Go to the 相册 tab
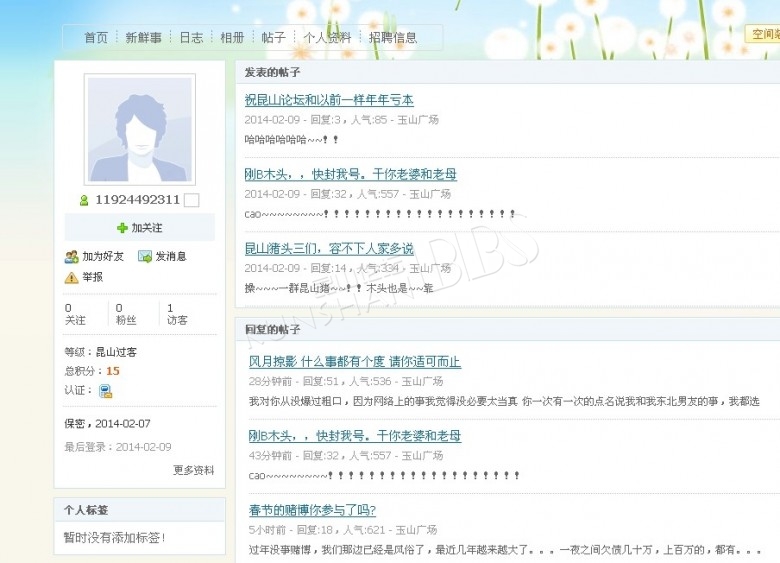Viewport: 780px width, 563px height. coord(232,37)
